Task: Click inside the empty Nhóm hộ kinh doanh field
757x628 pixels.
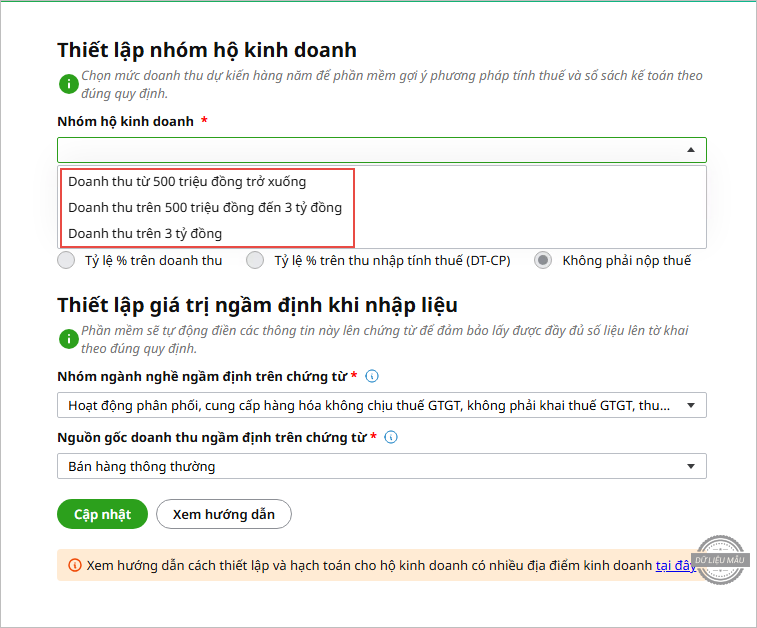Action: [360, 150]
